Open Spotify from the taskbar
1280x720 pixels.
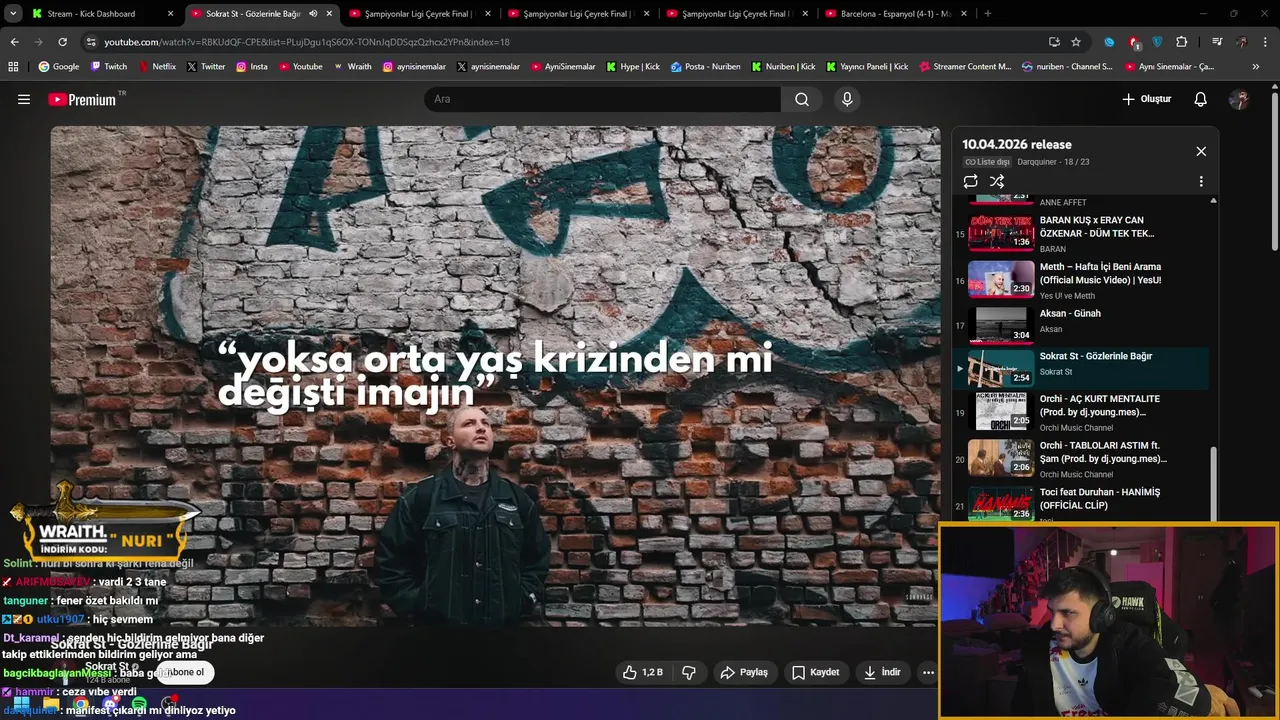[x=139, y=704]
